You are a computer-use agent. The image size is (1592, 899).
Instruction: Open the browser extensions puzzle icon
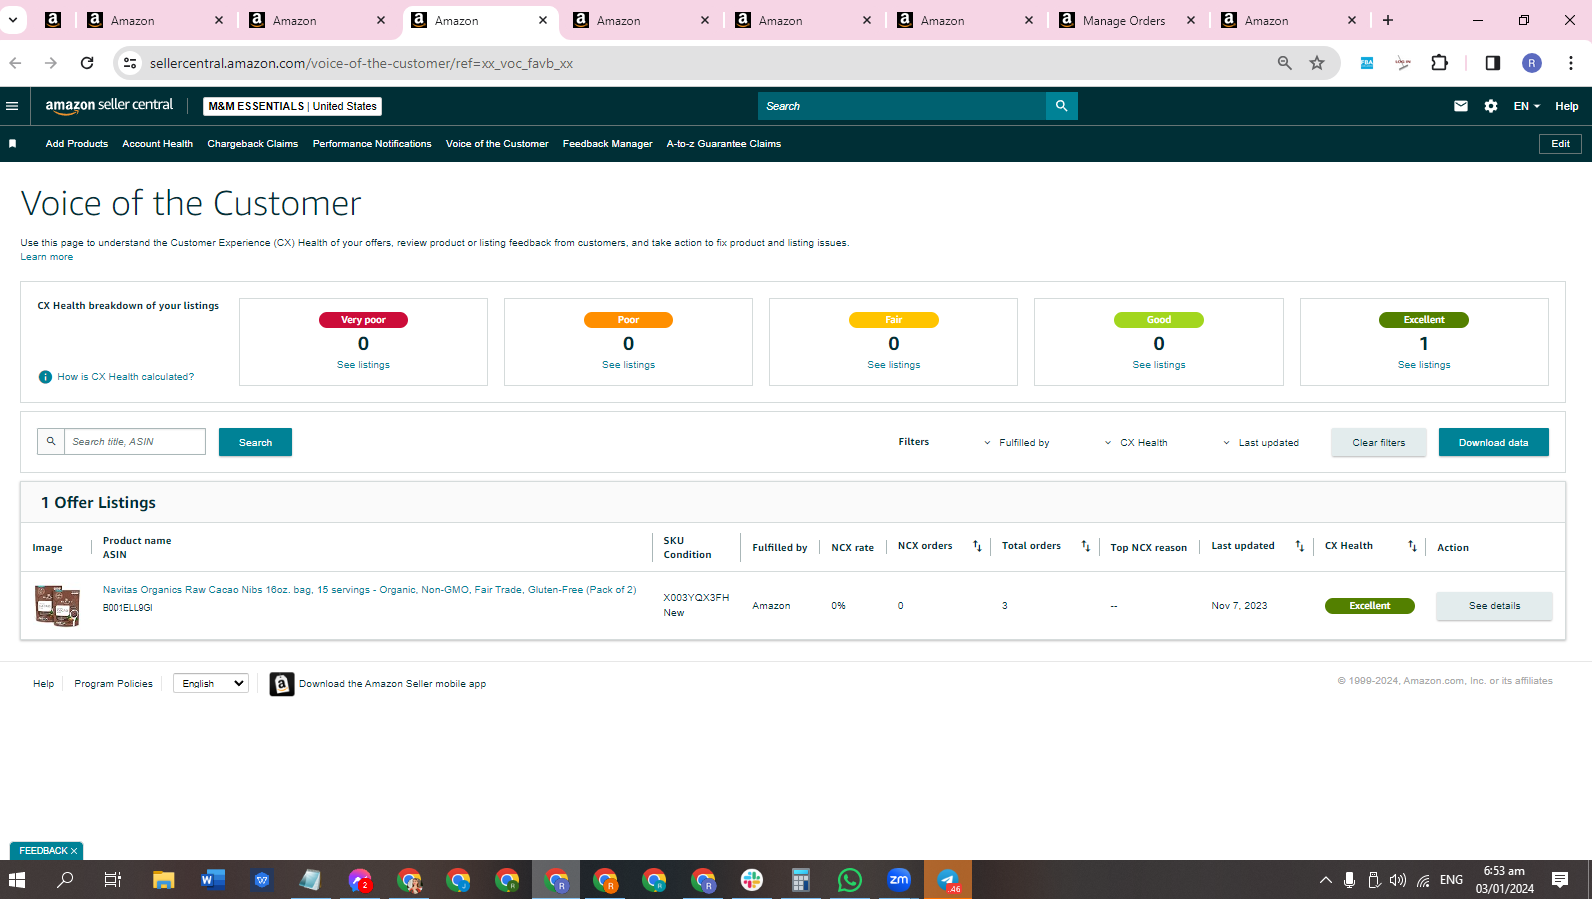coord(1439,63)
